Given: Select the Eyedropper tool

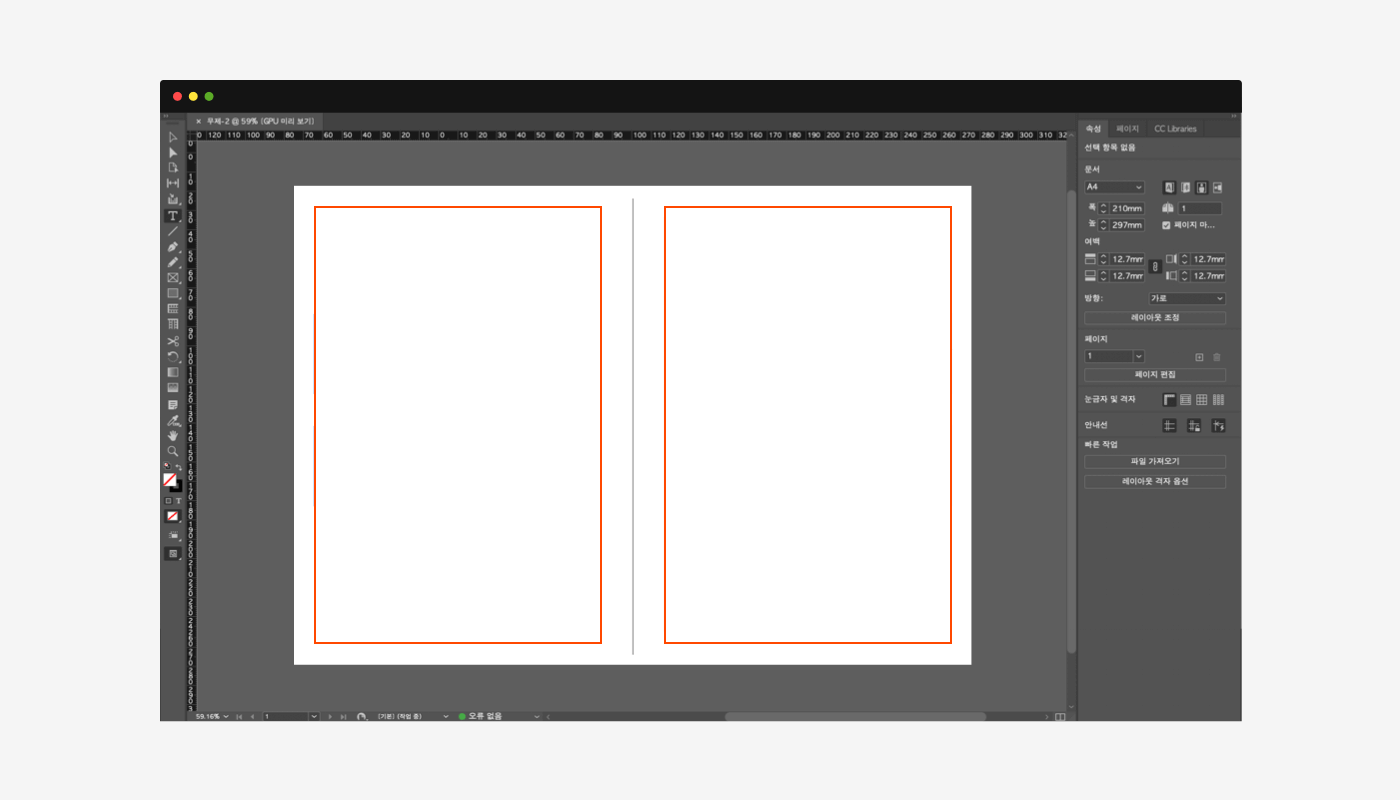Looking at the screenshot, I should click(173, 420).
